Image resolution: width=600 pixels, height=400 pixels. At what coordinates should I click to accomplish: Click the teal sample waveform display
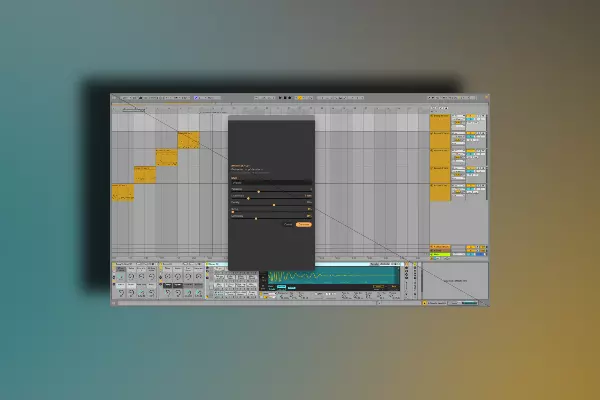click(x=333, y=276)
